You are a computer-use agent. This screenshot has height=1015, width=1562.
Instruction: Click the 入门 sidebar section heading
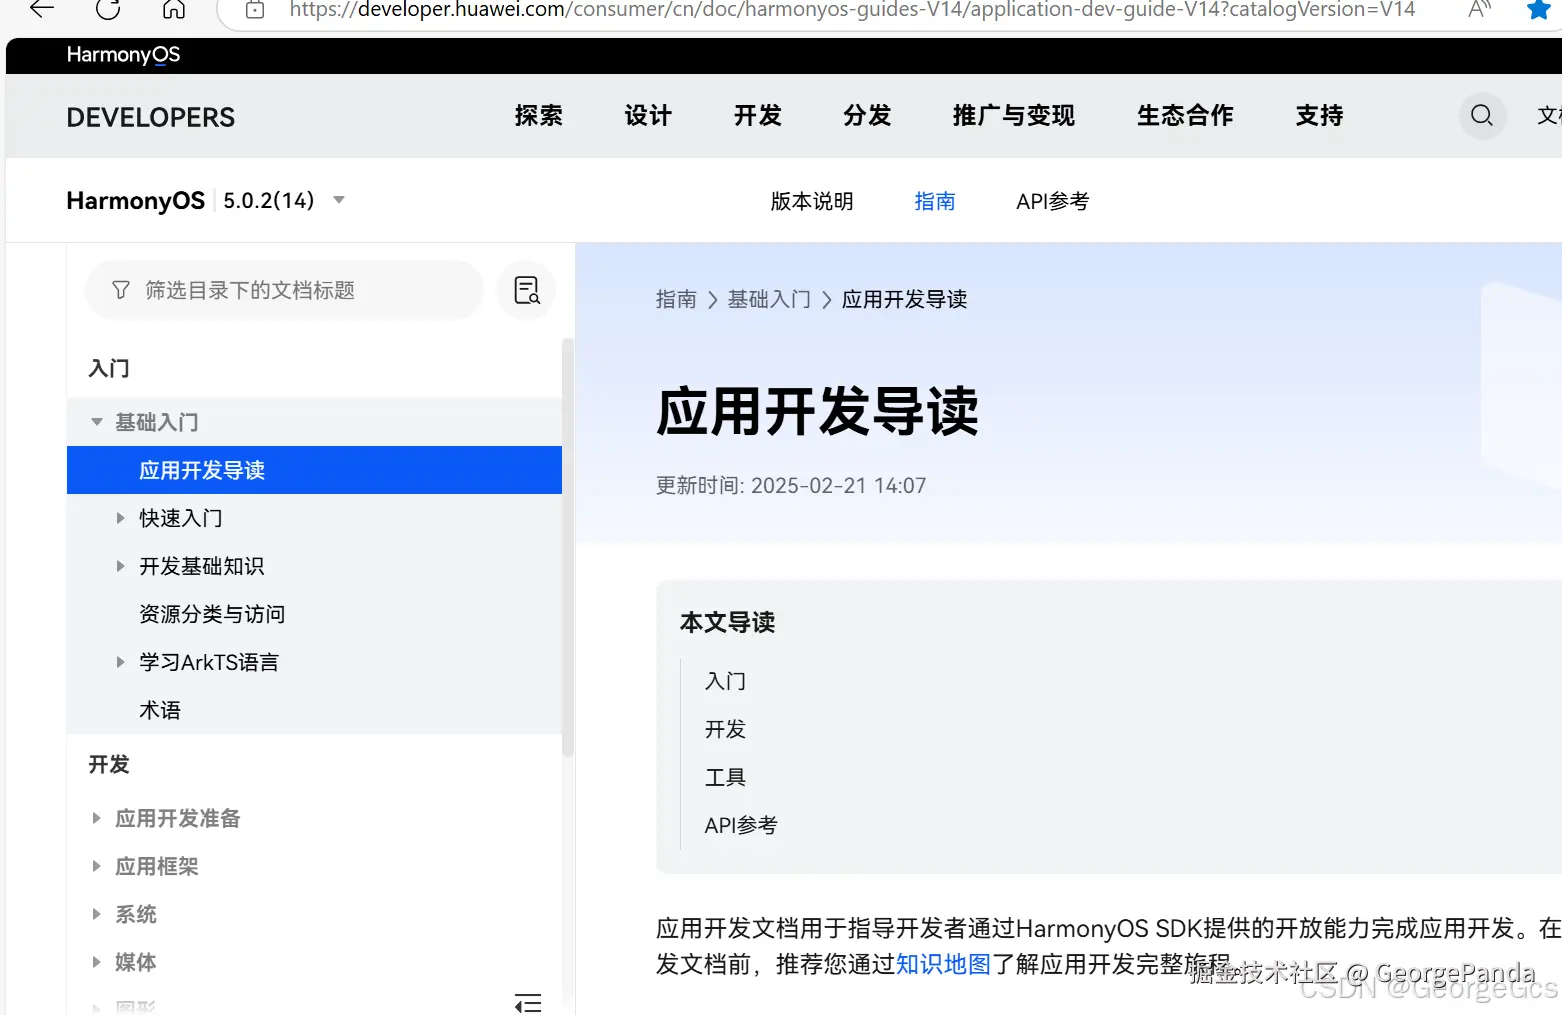point(109,368)
